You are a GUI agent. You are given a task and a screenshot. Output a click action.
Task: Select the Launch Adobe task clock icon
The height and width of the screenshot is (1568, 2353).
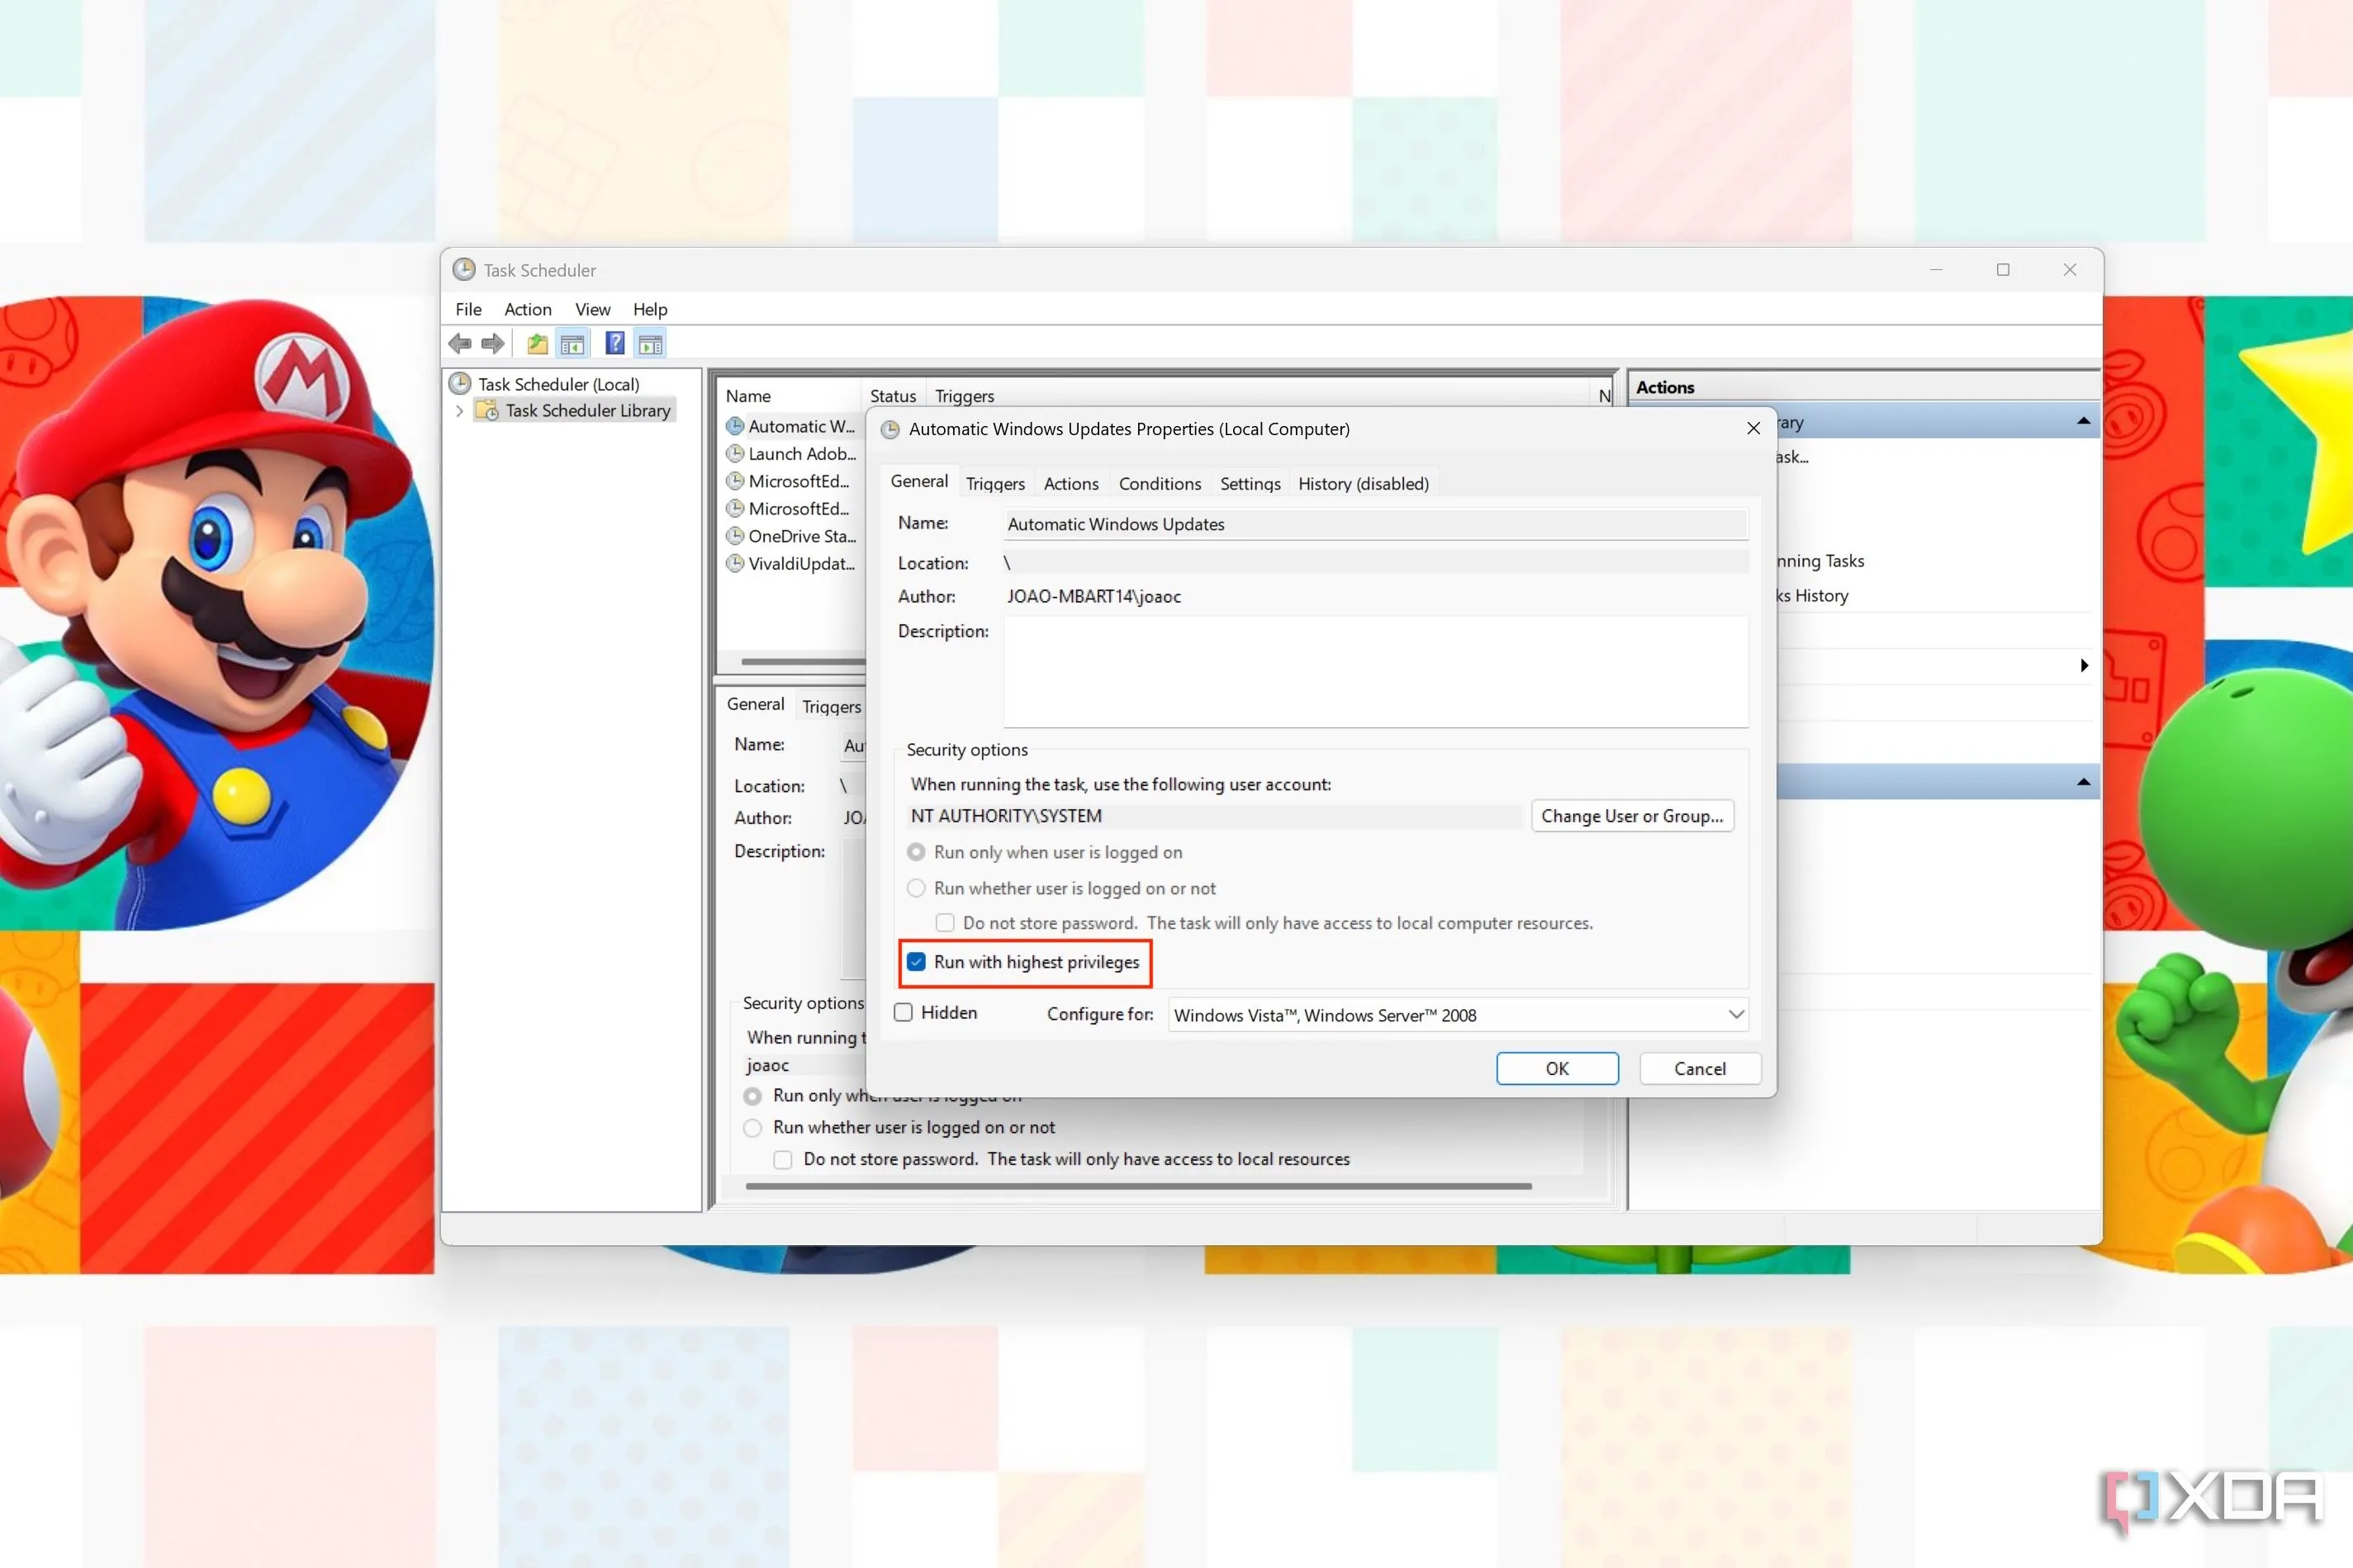[735, 454]
